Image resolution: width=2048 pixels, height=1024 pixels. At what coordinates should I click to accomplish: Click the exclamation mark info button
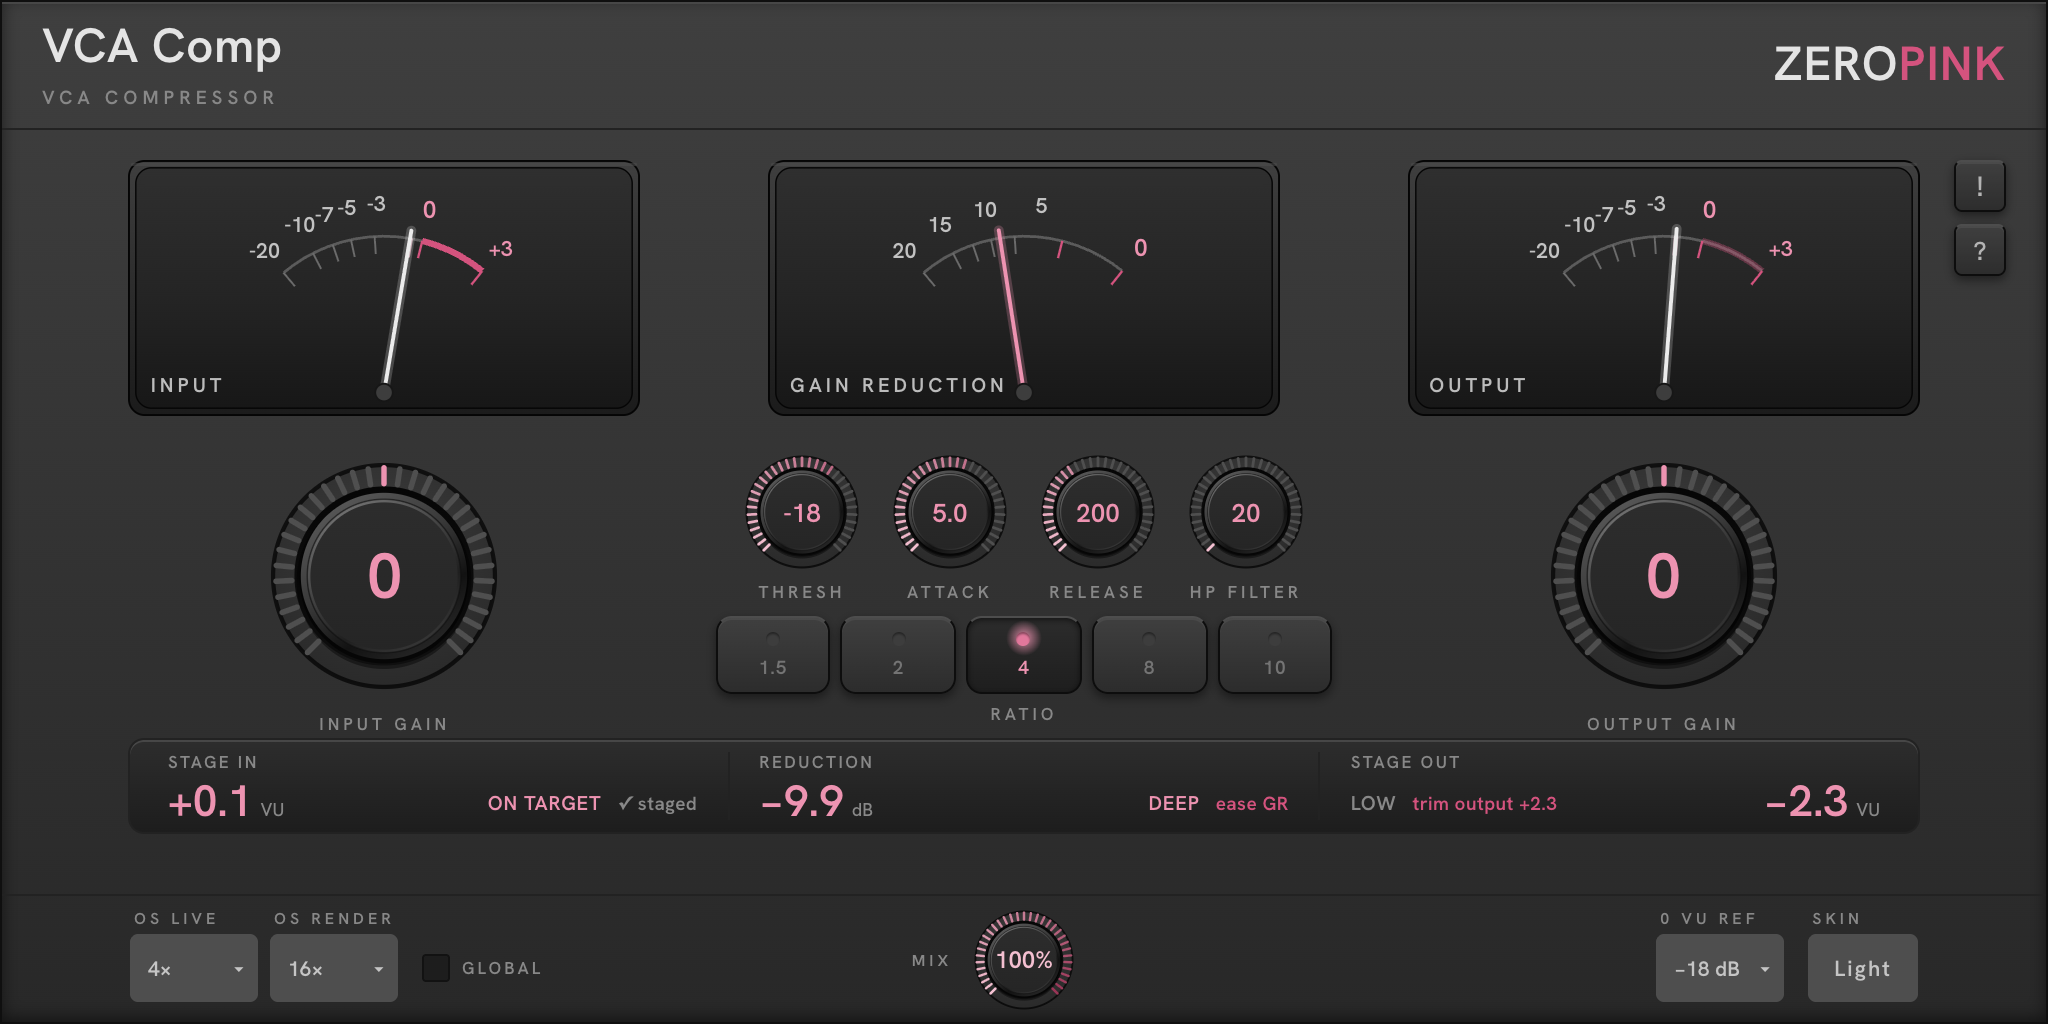1979,186
